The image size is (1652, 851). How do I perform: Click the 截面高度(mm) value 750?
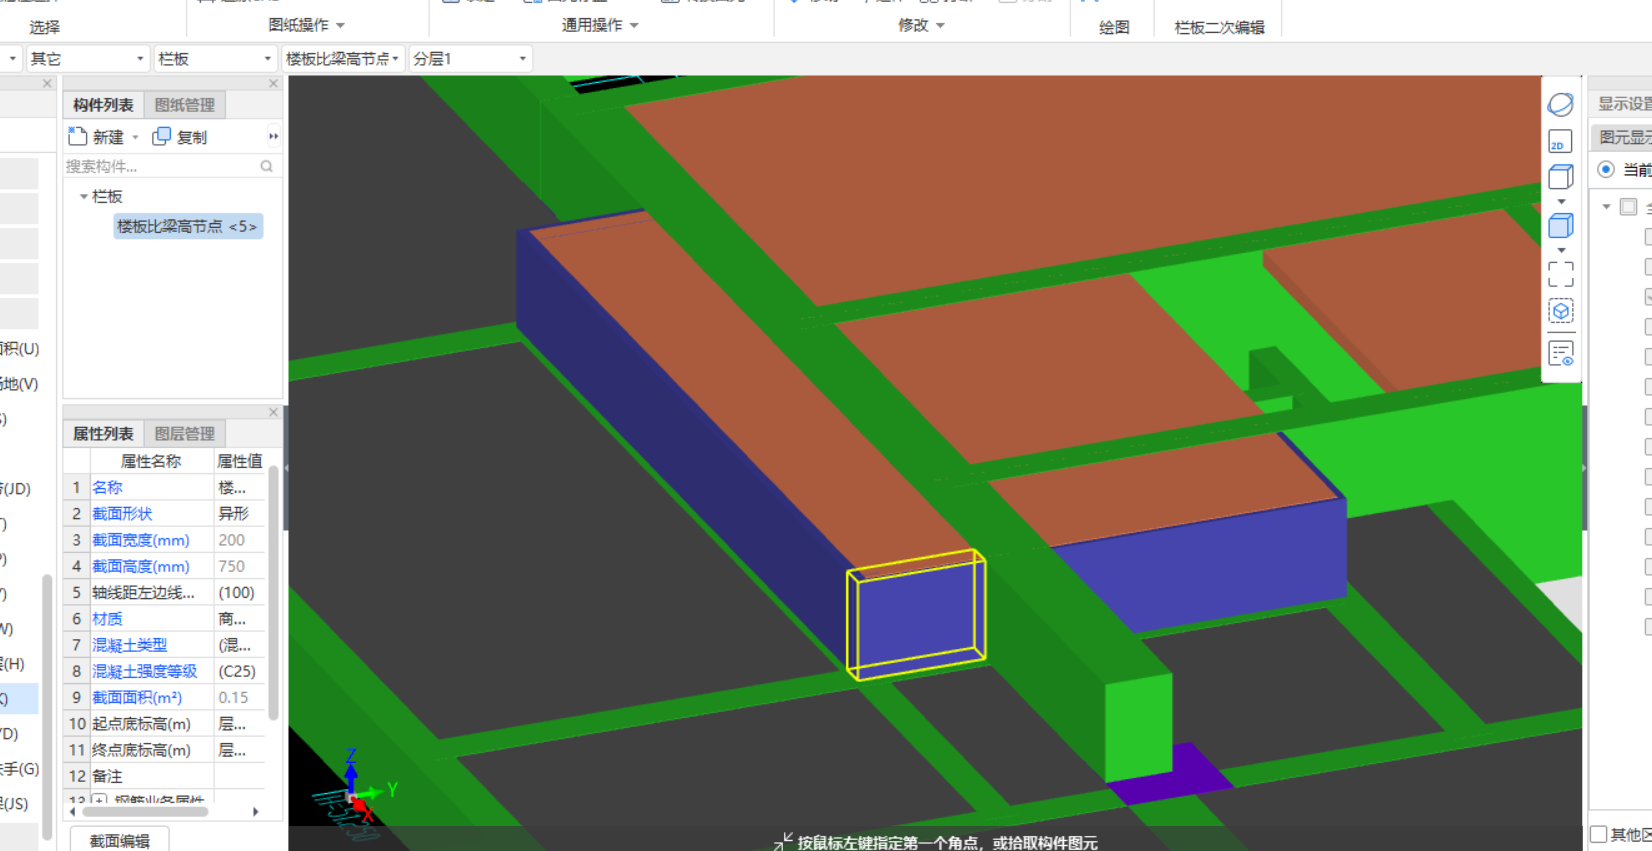click(232, 566)
